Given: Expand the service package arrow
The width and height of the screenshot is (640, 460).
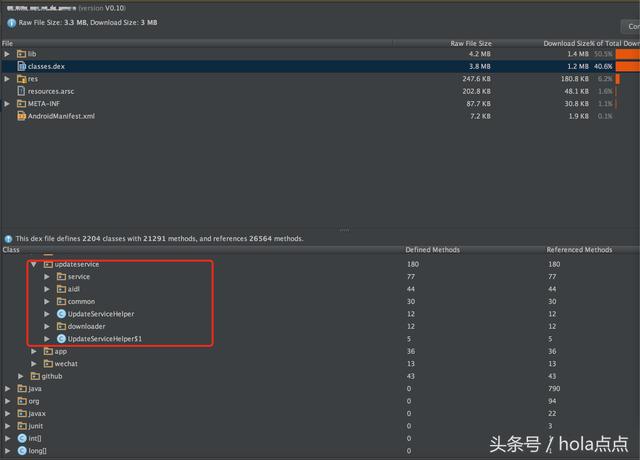Looking at the screenshot, I should point(47,277).
